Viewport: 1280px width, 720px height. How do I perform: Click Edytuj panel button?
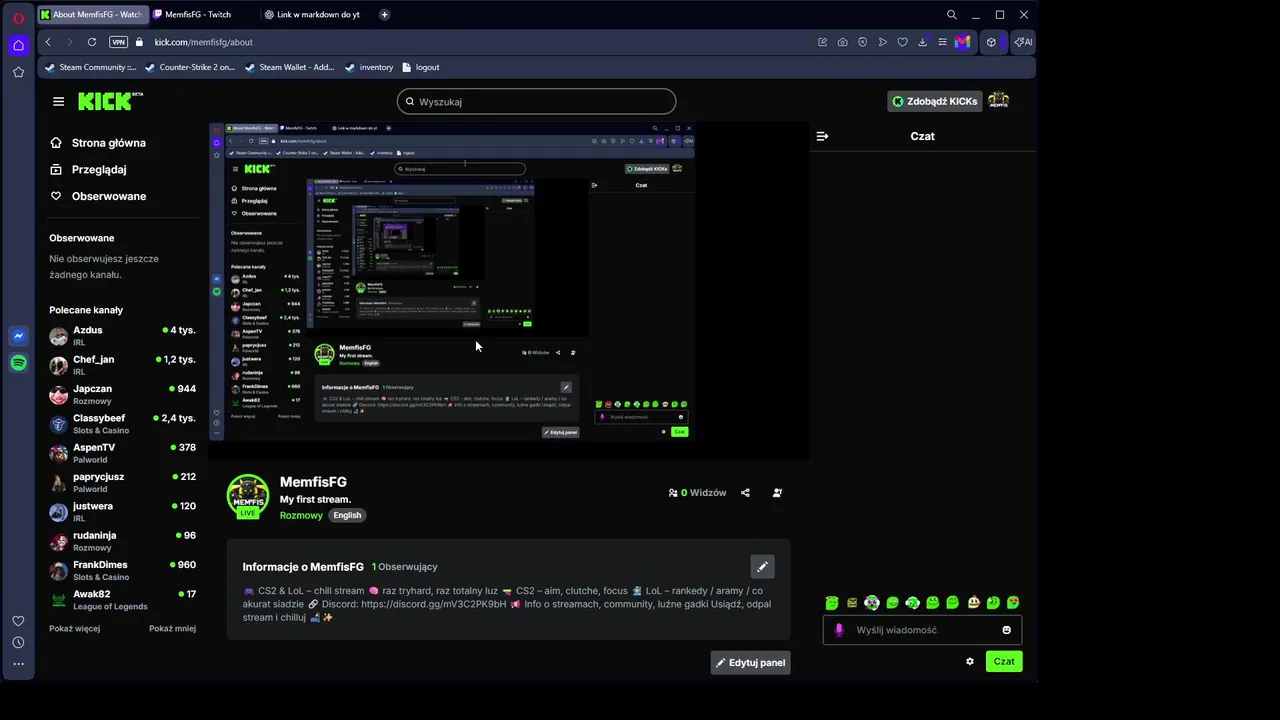[x=750, y=662]
